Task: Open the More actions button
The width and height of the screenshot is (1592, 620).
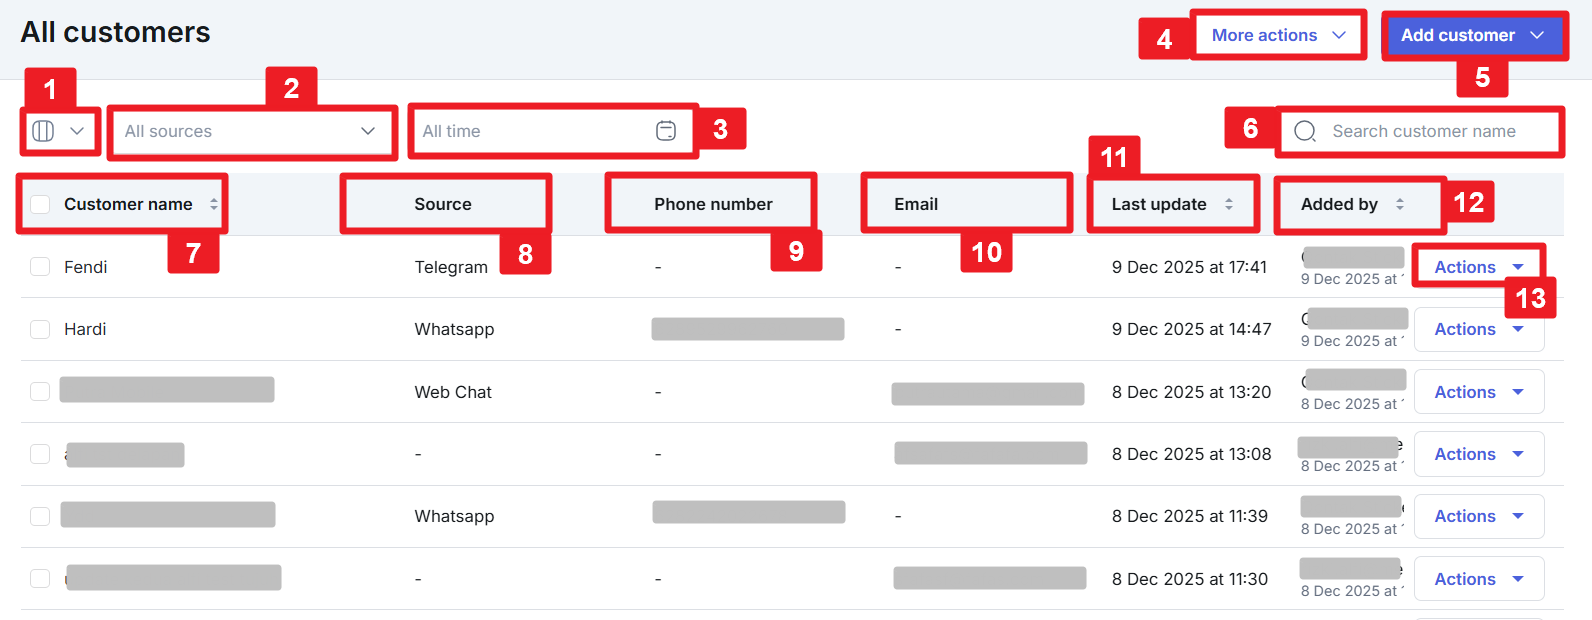Action: point(1264,35)
